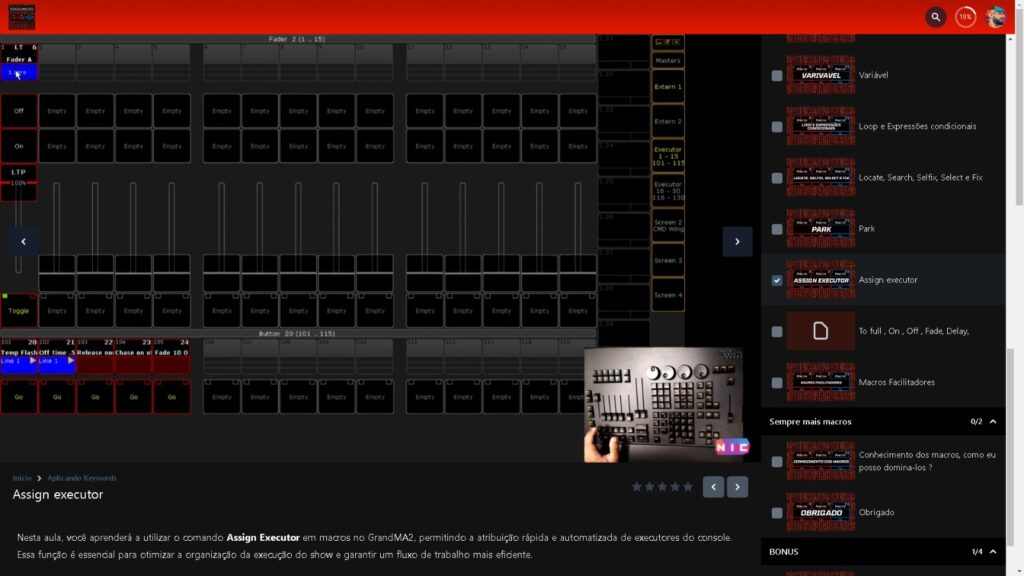Open the Obrigado lesson thumbnail
Viewport: 1024px width, 576px height.
click(x=820, y=512)
